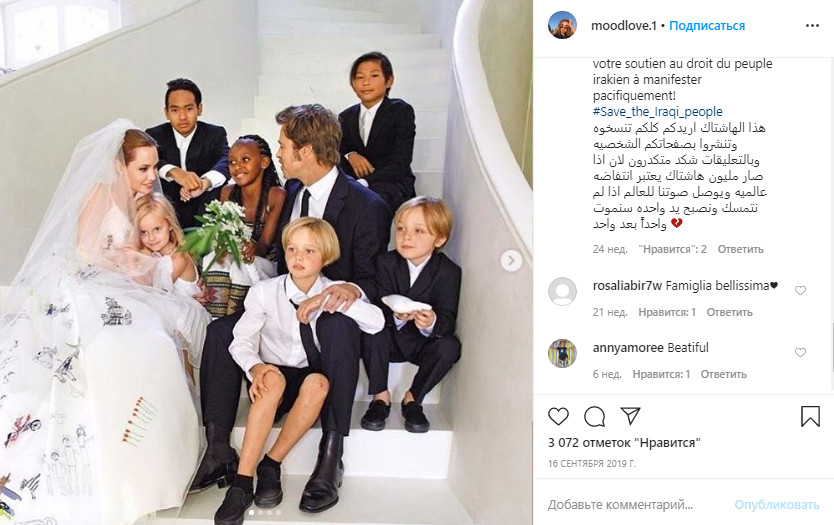Reply to the rosaliabir7w comment
The width and height of the screenshot is (834, 525).
pos(729,312)
